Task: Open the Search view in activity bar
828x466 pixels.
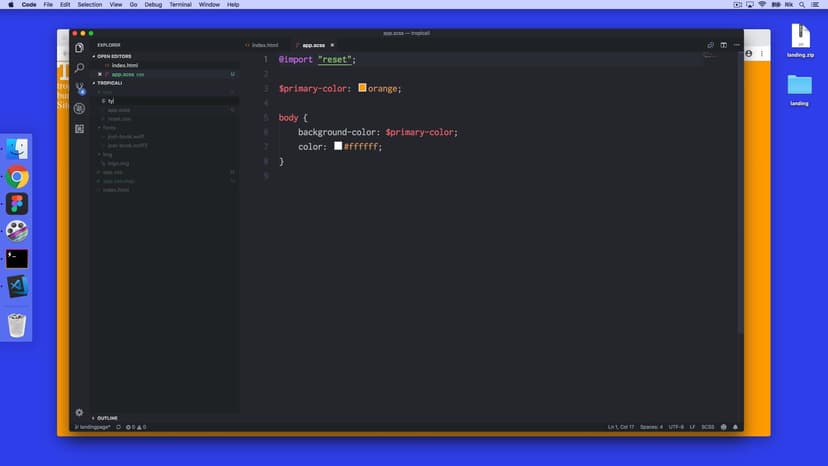Action: tap(79, 68)
